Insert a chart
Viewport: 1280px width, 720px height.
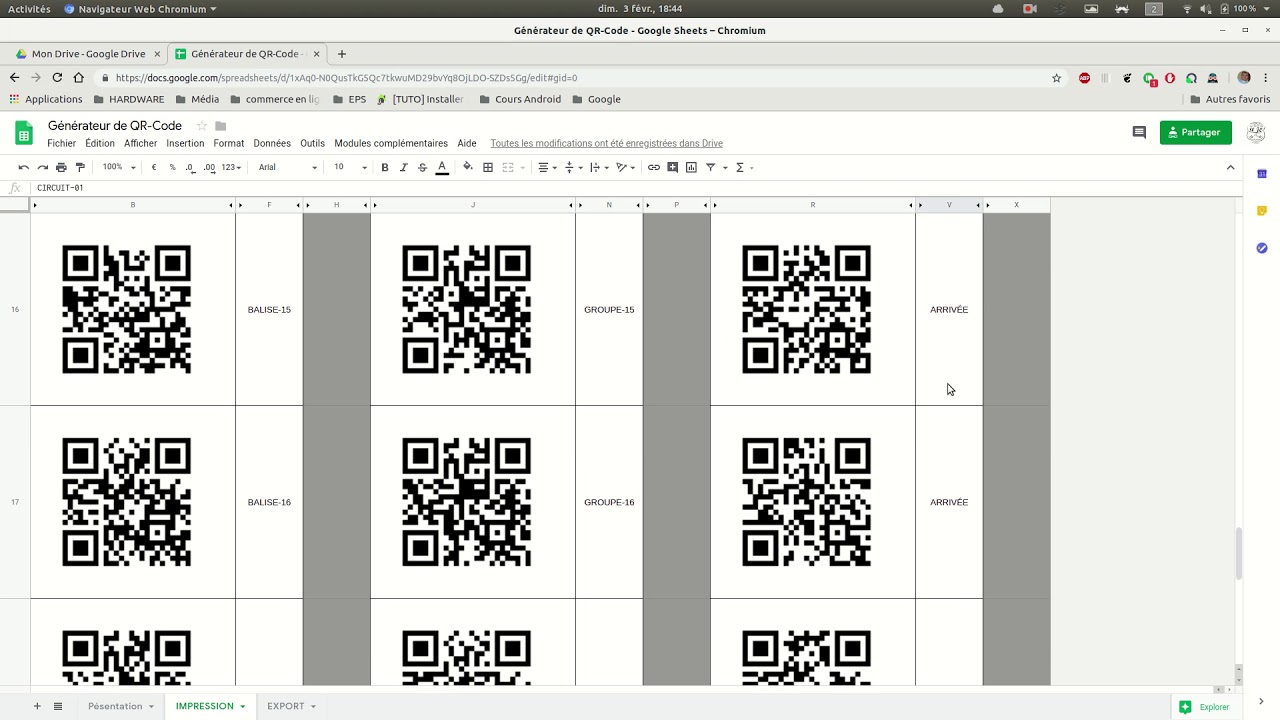pyautogui.click(x=691, y=167)
